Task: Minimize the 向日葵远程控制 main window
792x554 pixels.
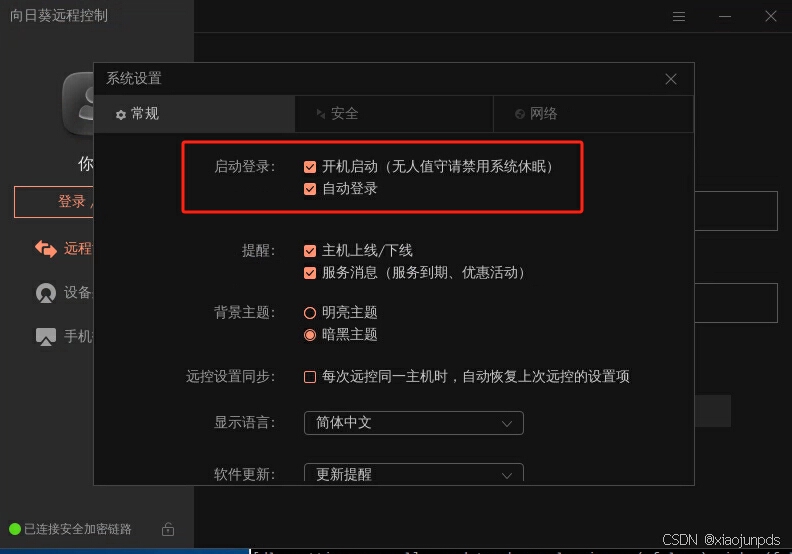Action: click(x=725, y=17)
